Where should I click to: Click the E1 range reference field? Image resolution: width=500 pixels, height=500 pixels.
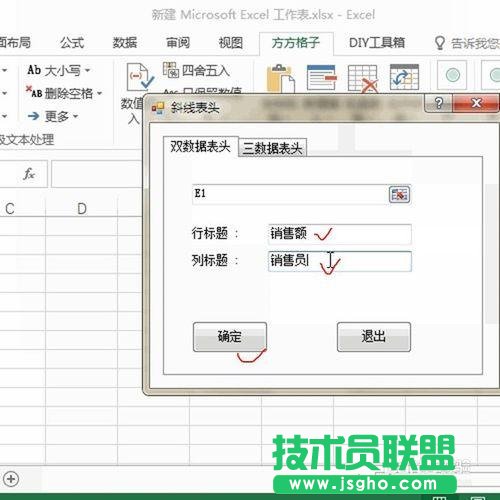(x=290, y=194)
